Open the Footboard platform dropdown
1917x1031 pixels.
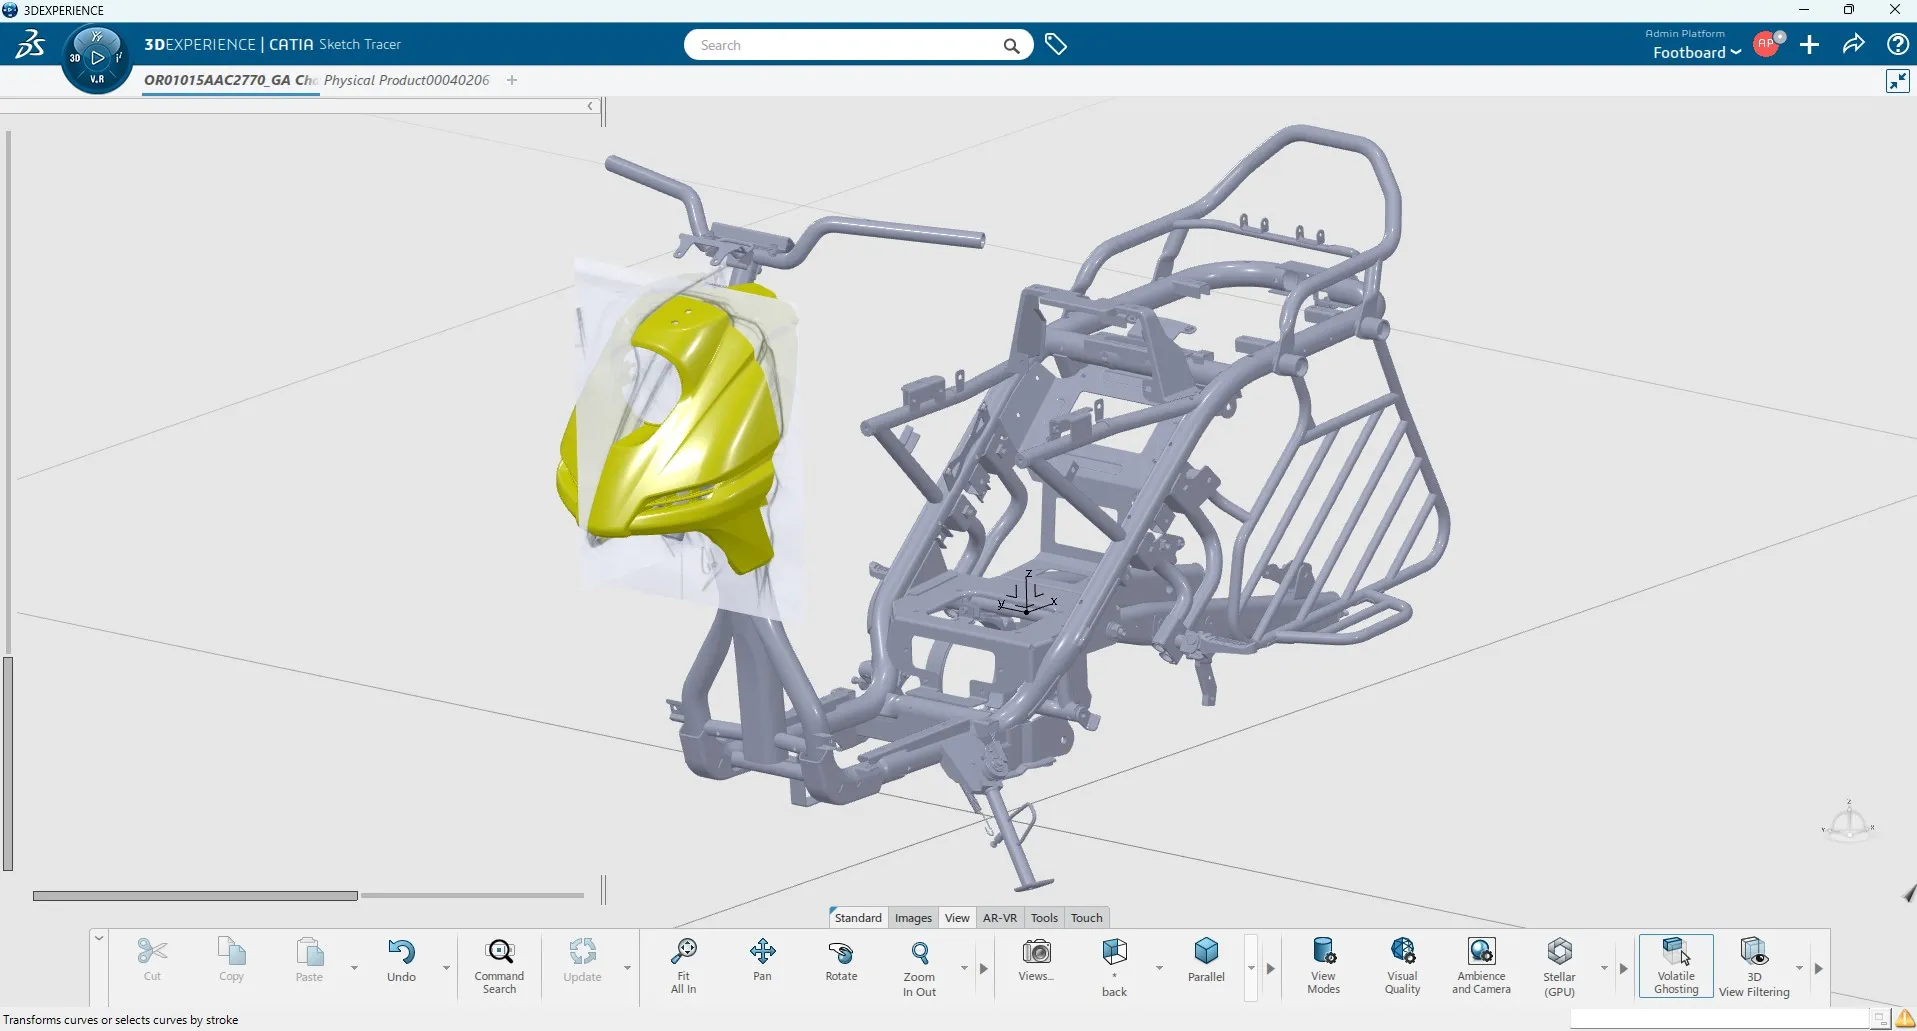point(1696,52)
